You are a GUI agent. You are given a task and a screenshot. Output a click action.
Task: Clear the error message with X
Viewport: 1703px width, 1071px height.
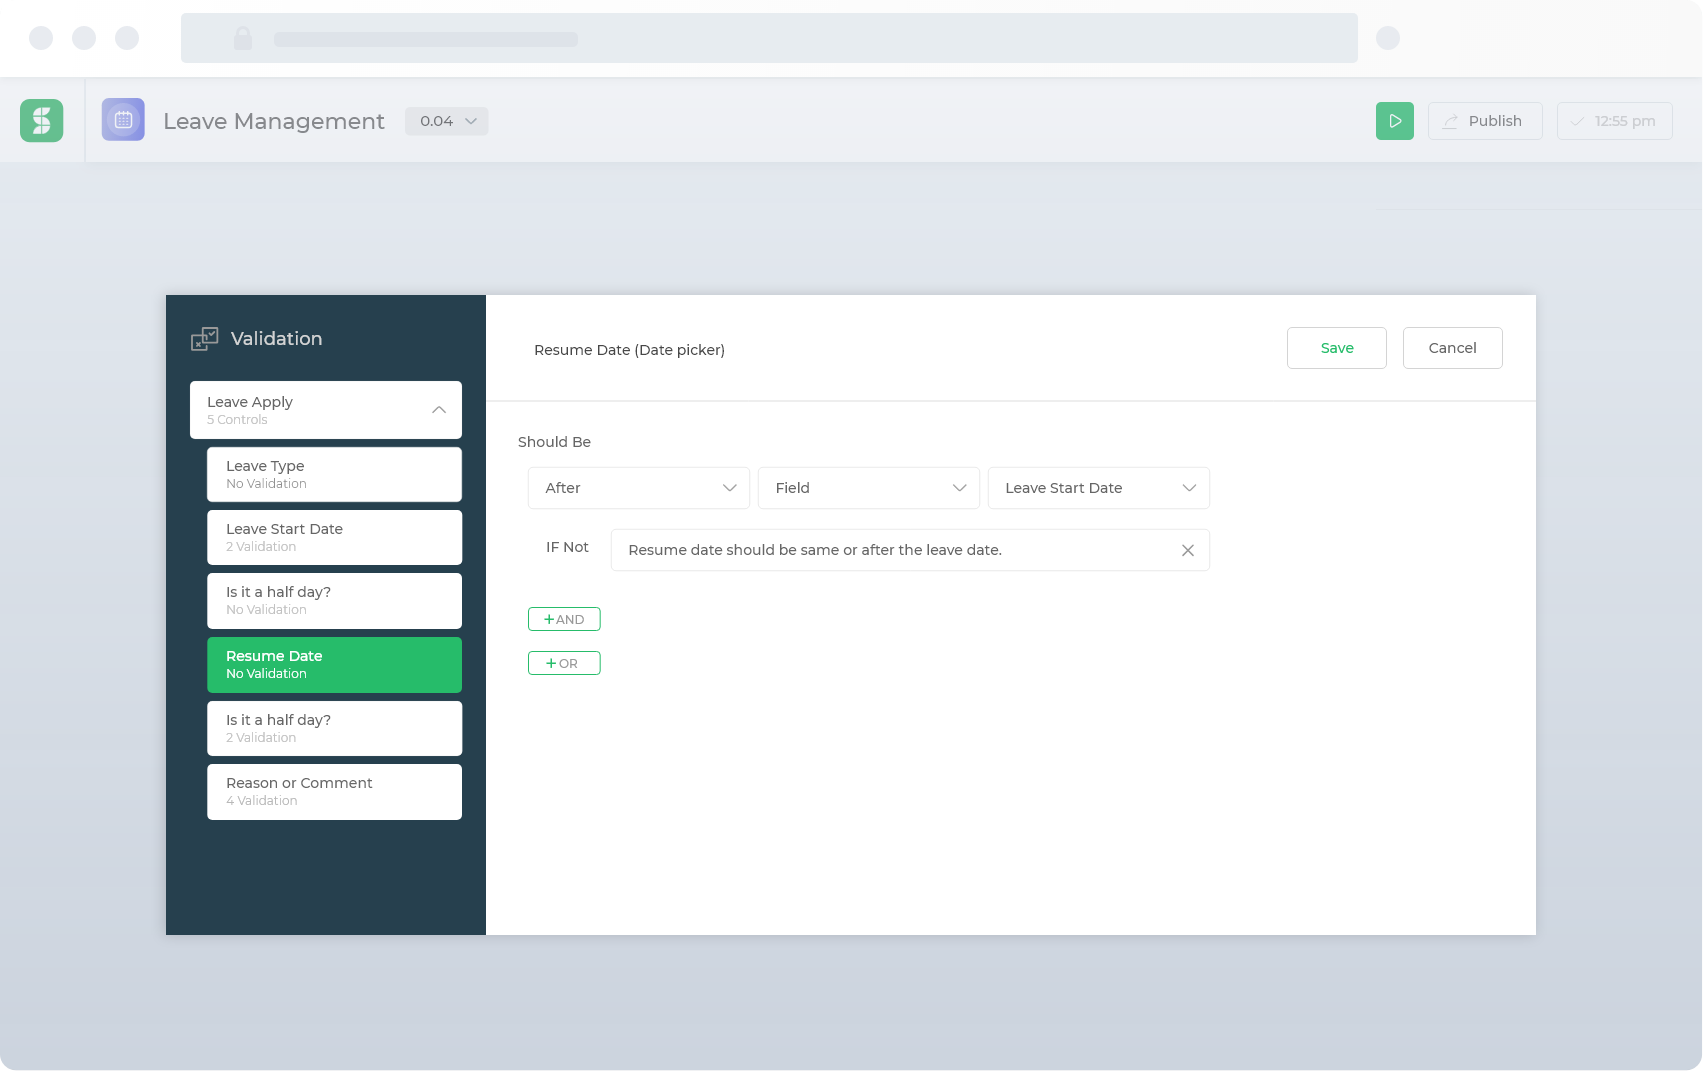pos(1188,550)
